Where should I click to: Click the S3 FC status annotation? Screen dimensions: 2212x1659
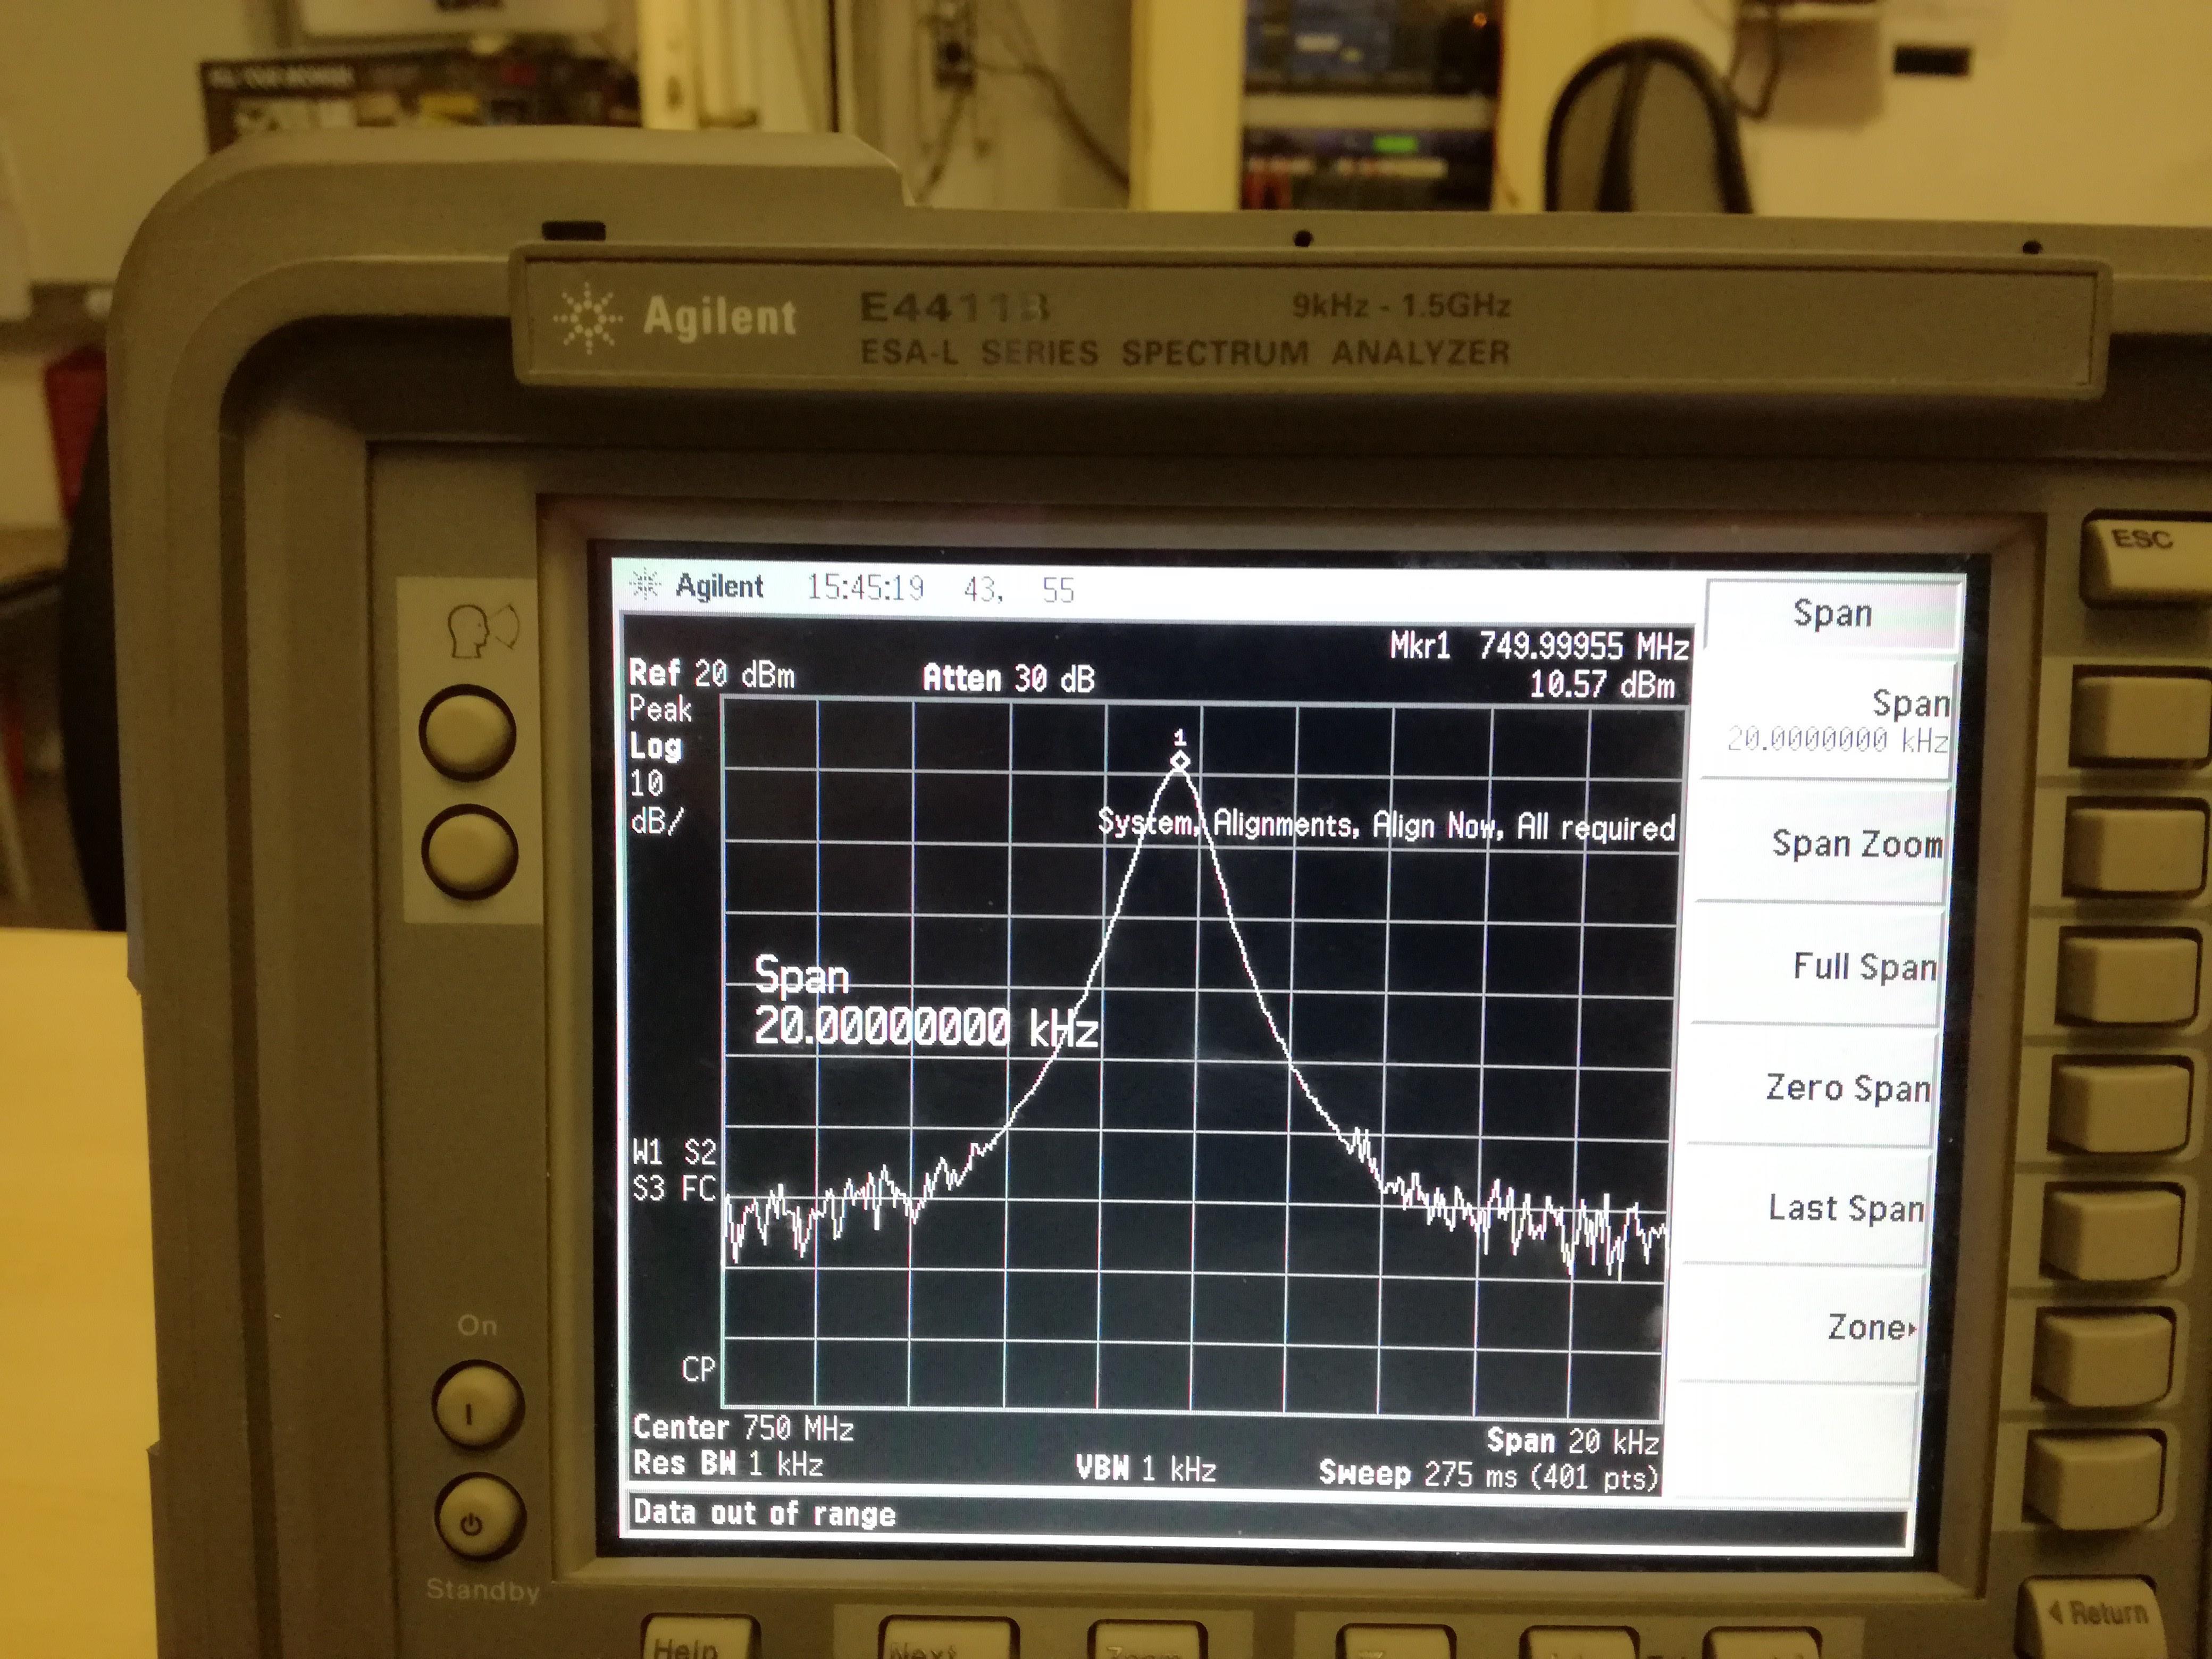pos(675,1188)
